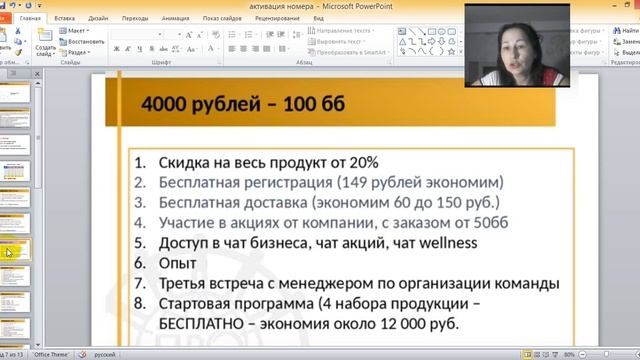Click list item 'Опыт' on the slide
640x360 pixels.
[177, 263]
